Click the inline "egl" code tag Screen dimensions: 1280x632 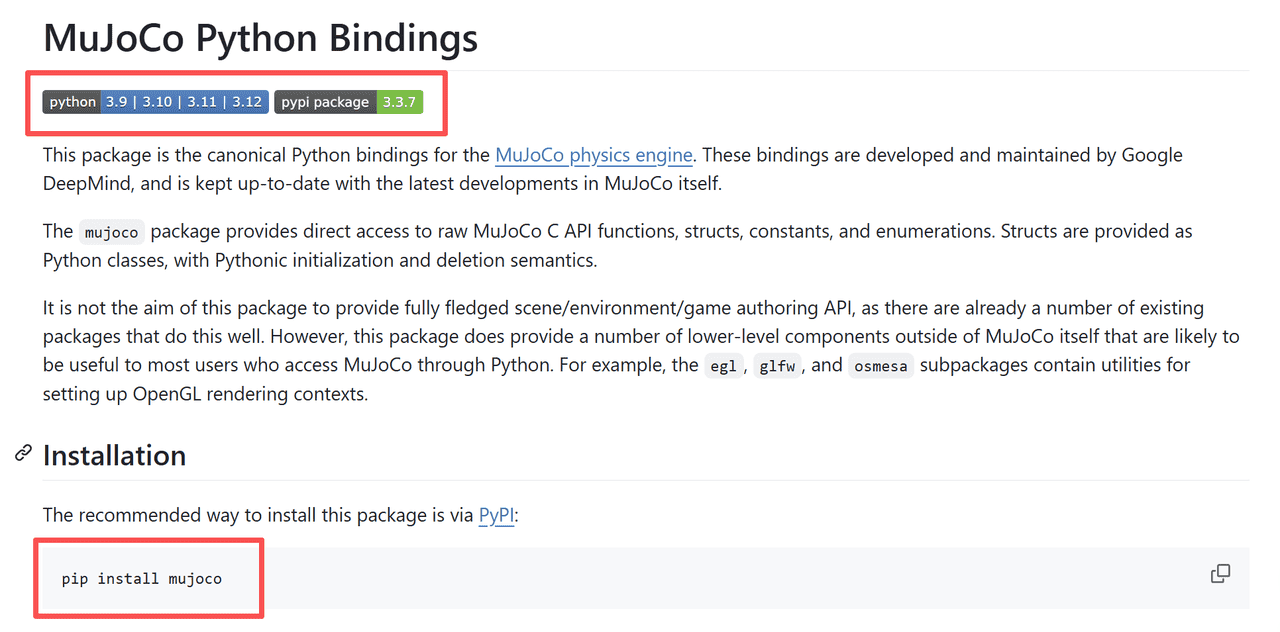(722, 366)
